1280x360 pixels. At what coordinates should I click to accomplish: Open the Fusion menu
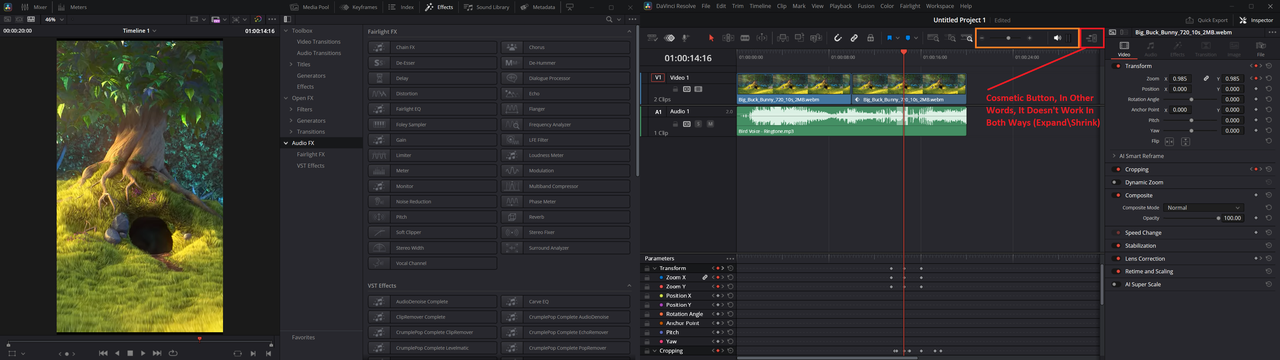pyautogui.click(x=865, y=6)
